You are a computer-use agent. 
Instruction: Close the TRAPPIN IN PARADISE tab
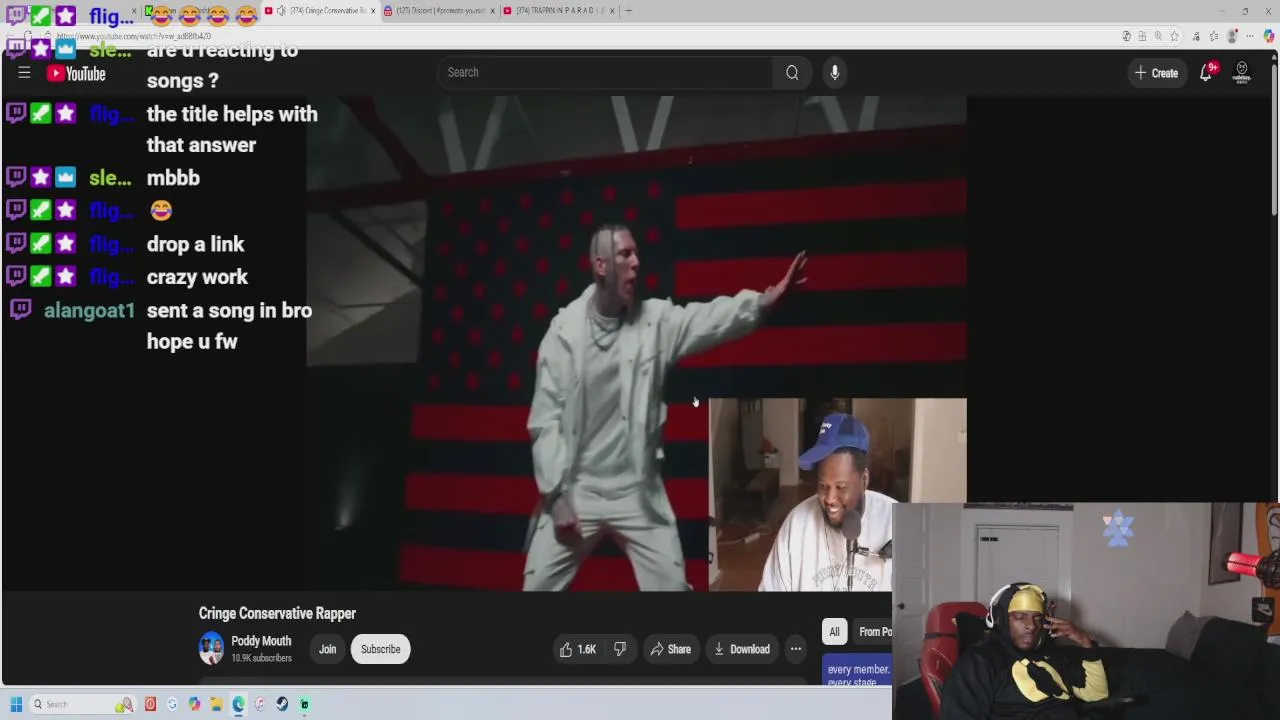pyautogui.click(x=612, y=11)
